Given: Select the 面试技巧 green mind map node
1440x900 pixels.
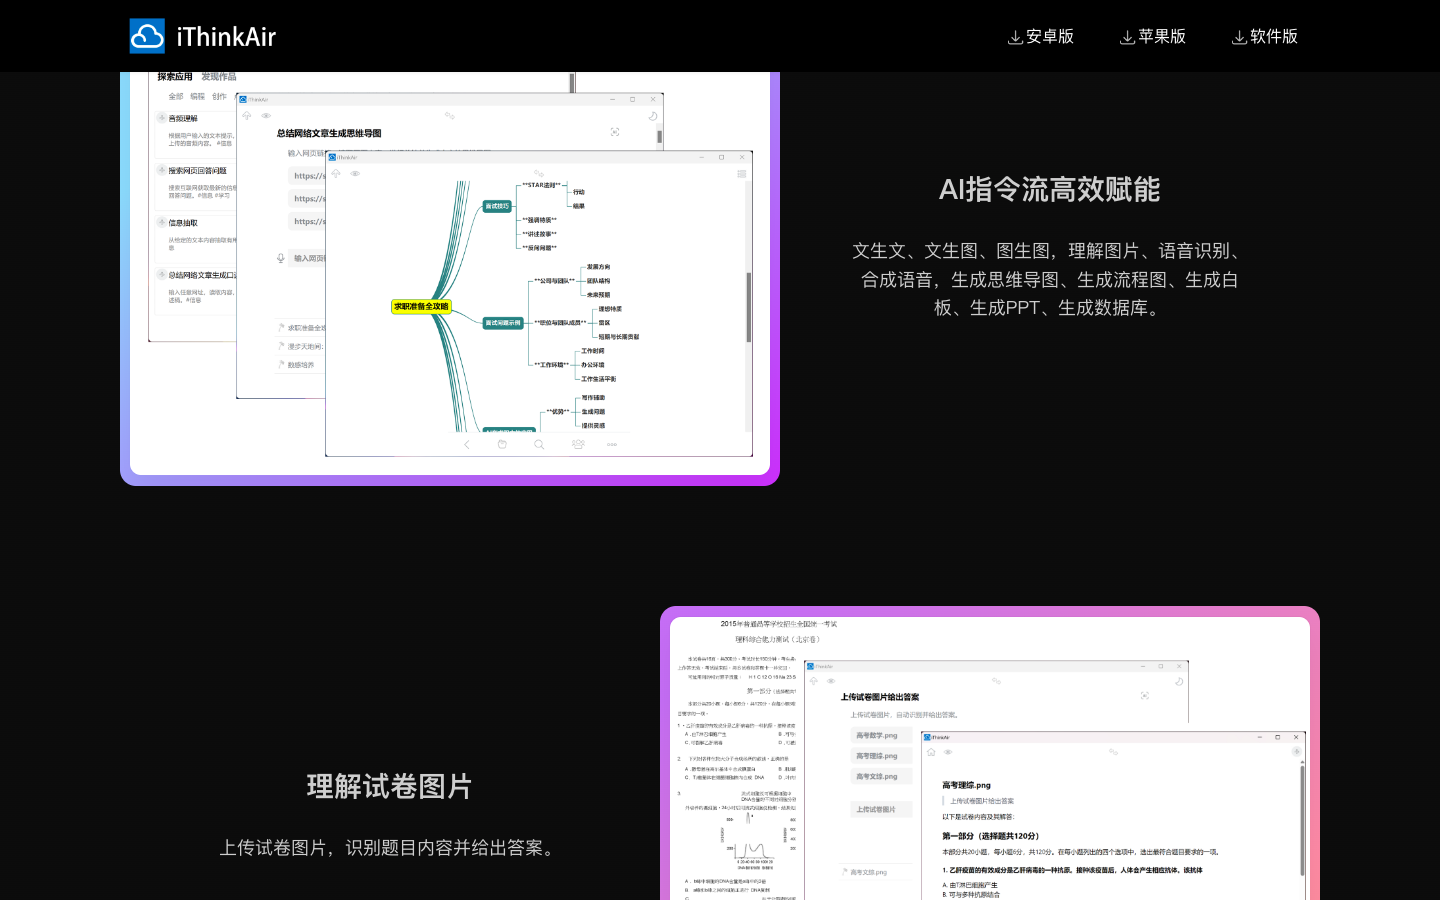Looking at the screenshot, I should click(x=497, y=206).
